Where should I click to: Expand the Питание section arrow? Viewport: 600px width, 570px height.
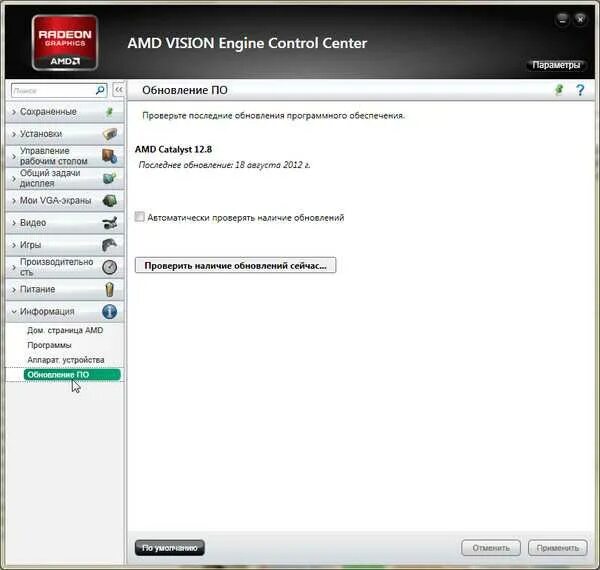14,290
